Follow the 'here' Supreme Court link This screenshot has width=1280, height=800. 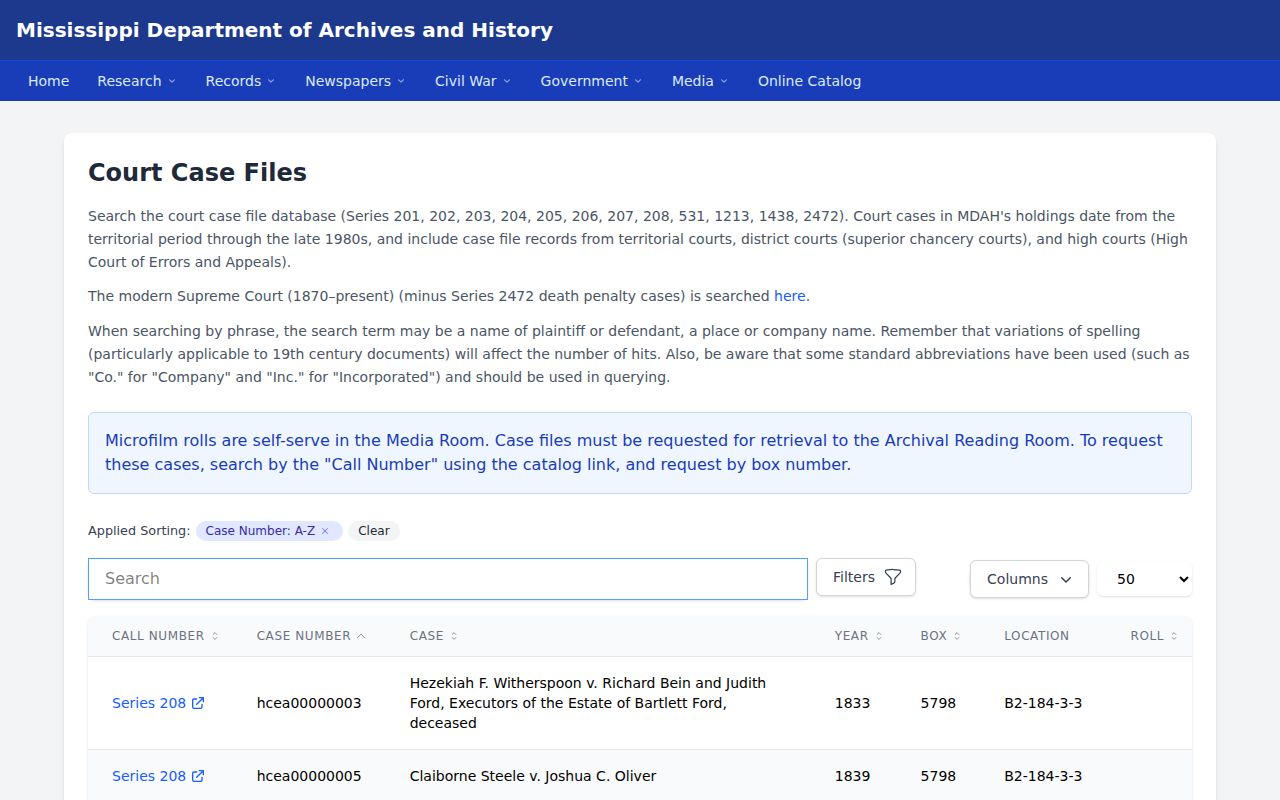(x=790, y=296)
